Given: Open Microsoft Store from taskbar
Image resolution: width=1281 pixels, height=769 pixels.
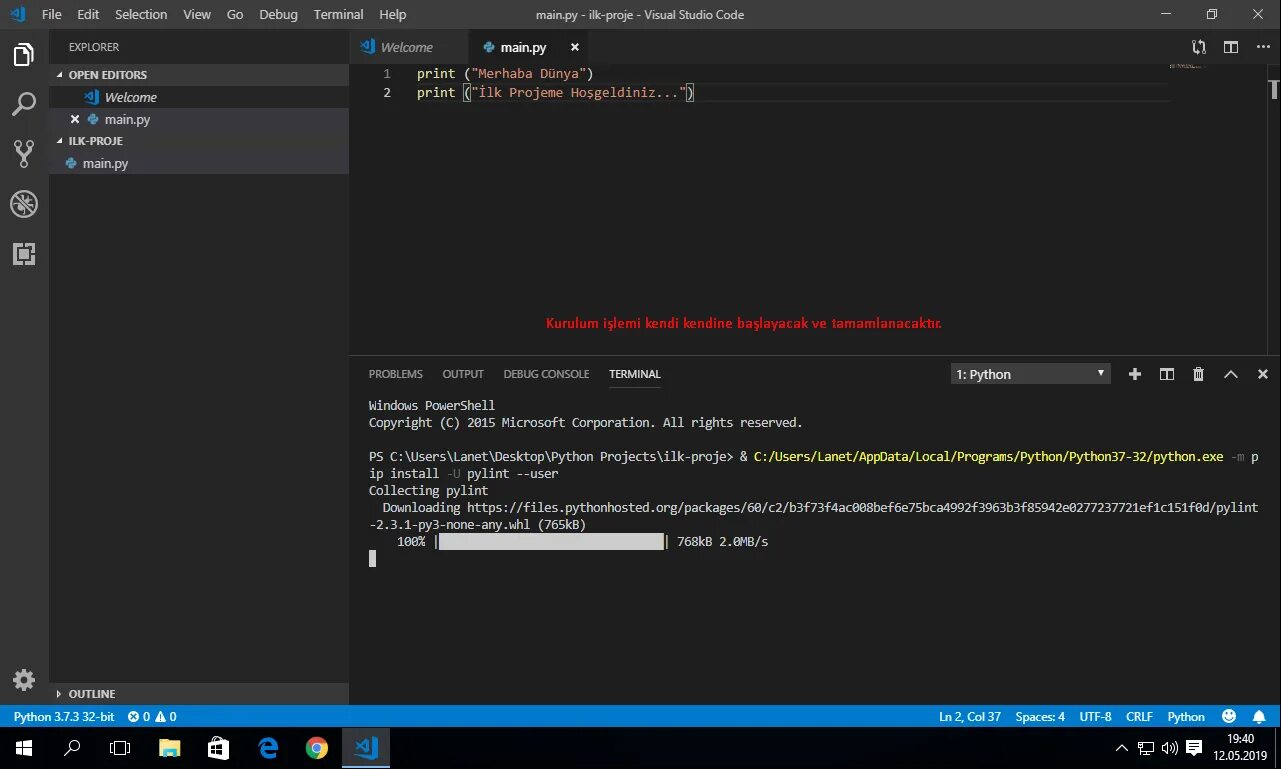Looking at the screenshot, I should tap(218, 748).
